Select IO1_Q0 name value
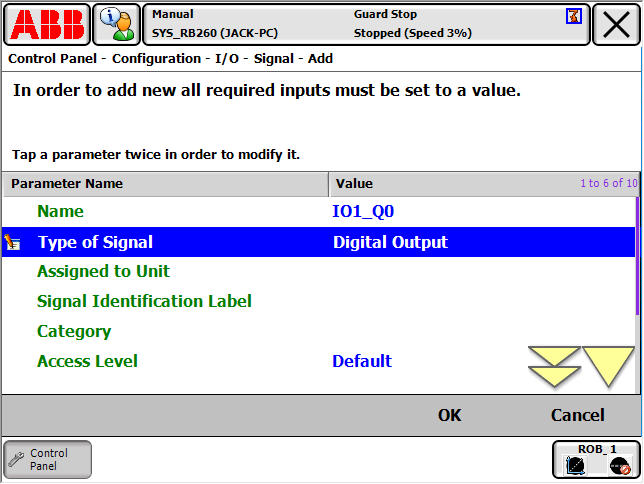Image resolution: width=644 pixels, height=484 pixels. pos(363,212)
